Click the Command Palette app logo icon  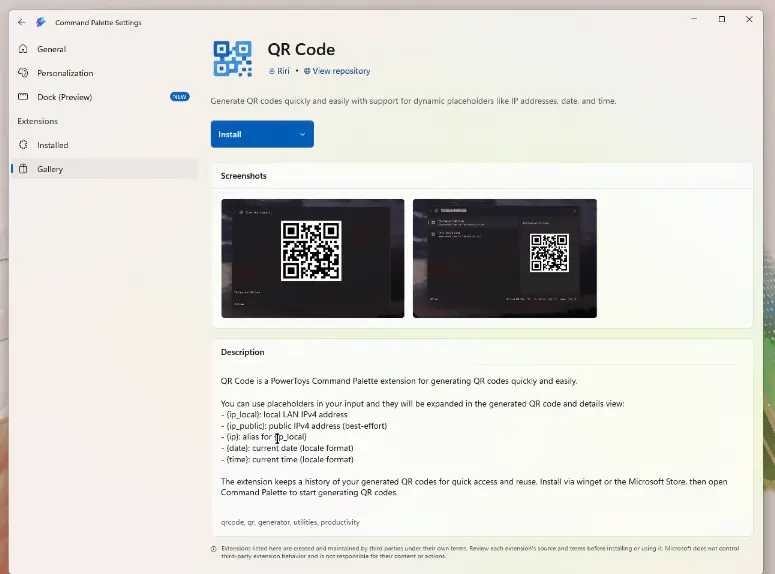coord(41,22)
